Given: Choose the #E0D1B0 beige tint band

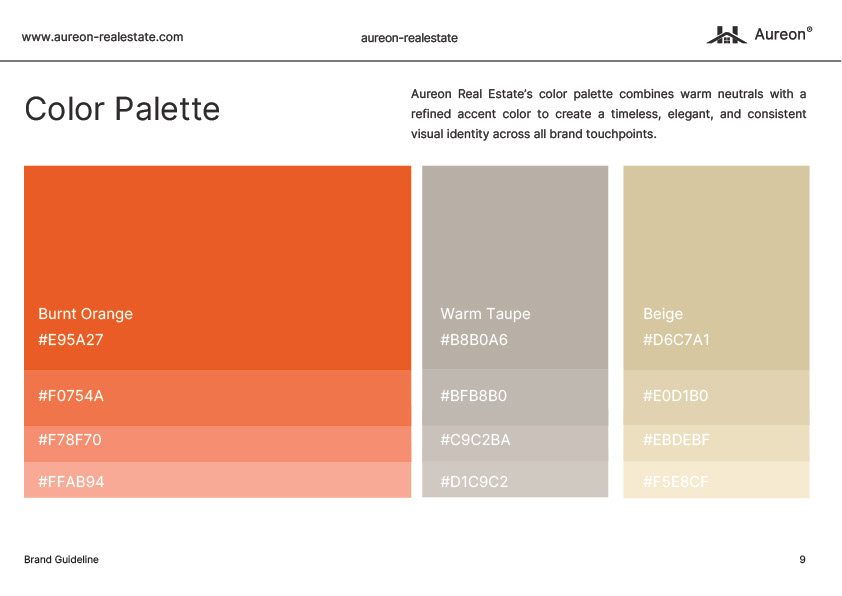Looking at the screenshot, I should [x=716, y=397].
